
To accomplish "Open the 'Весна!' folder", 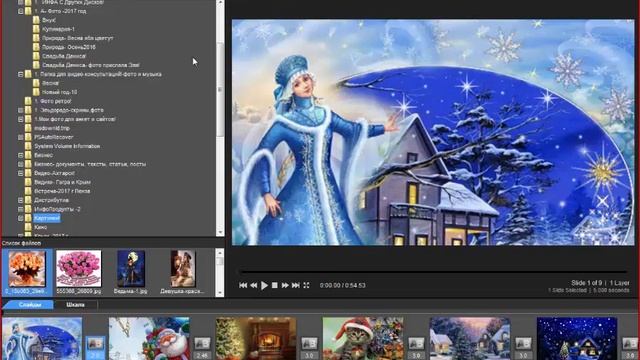I will click(x=50, y=83).
